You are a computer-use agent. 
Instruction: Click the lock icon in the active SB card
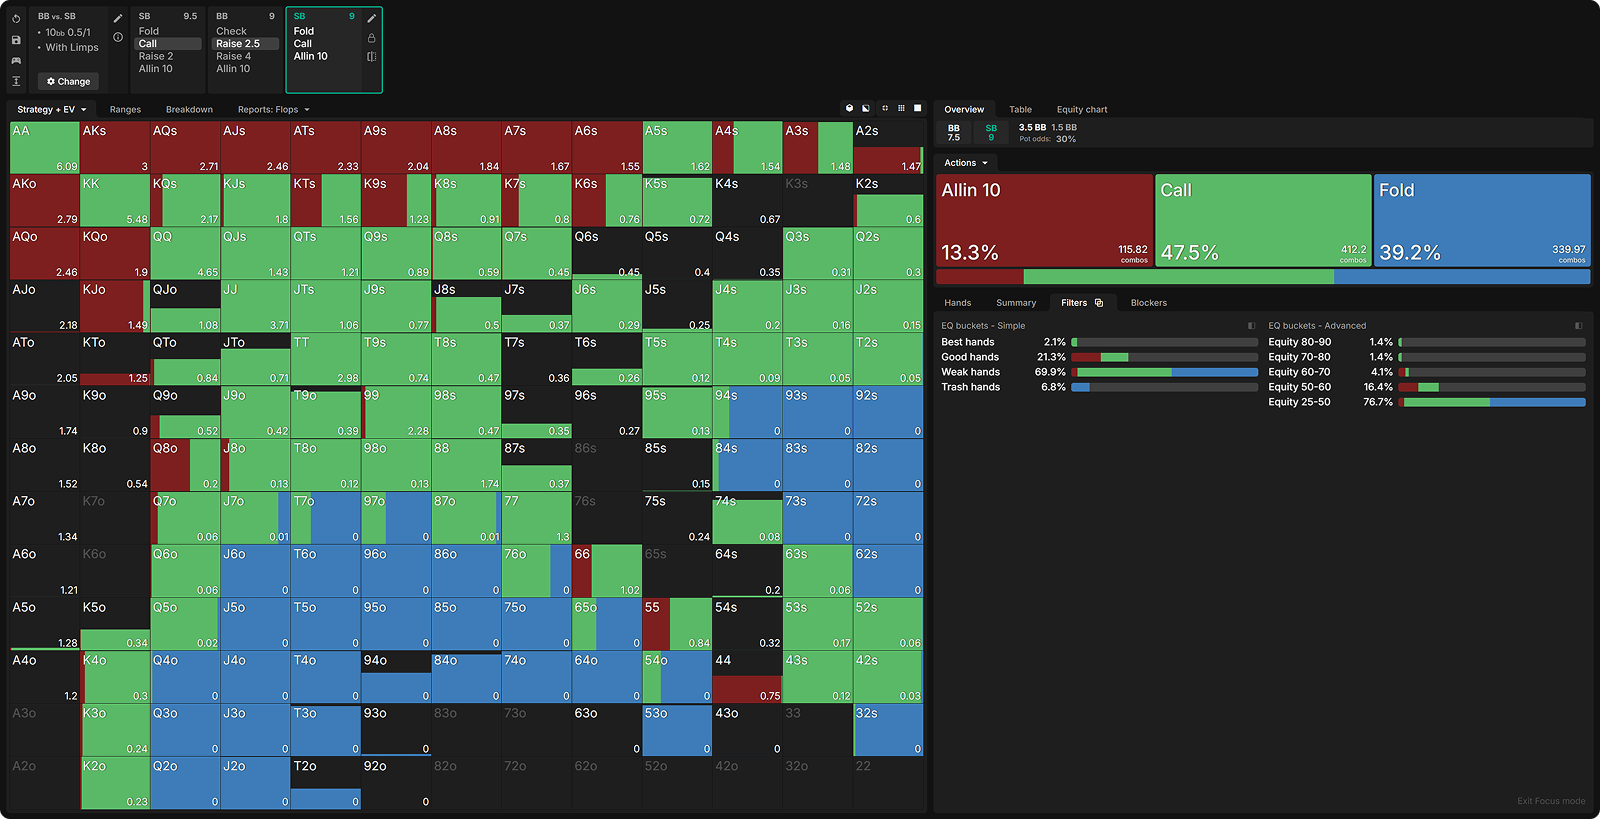click(371, 38)
